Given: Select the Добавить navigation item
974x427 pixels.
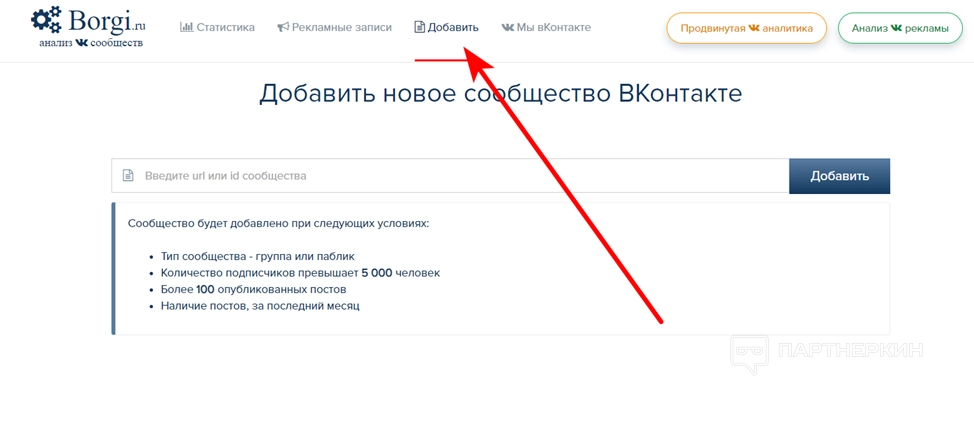Looking at the screenshot, I should (x=447, y=27).
